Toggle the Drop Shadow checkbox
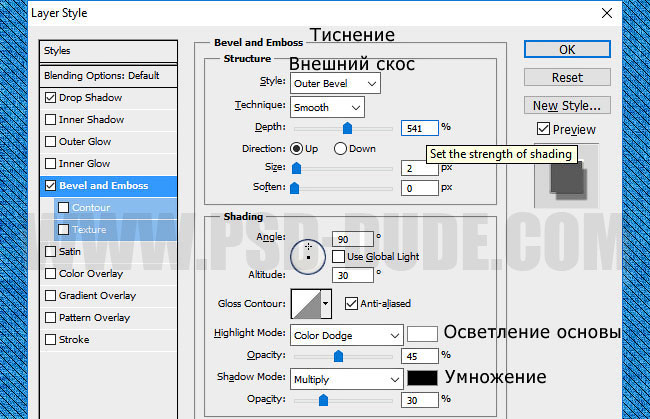This screenshot has width=650, height=419. click(50, 97)
